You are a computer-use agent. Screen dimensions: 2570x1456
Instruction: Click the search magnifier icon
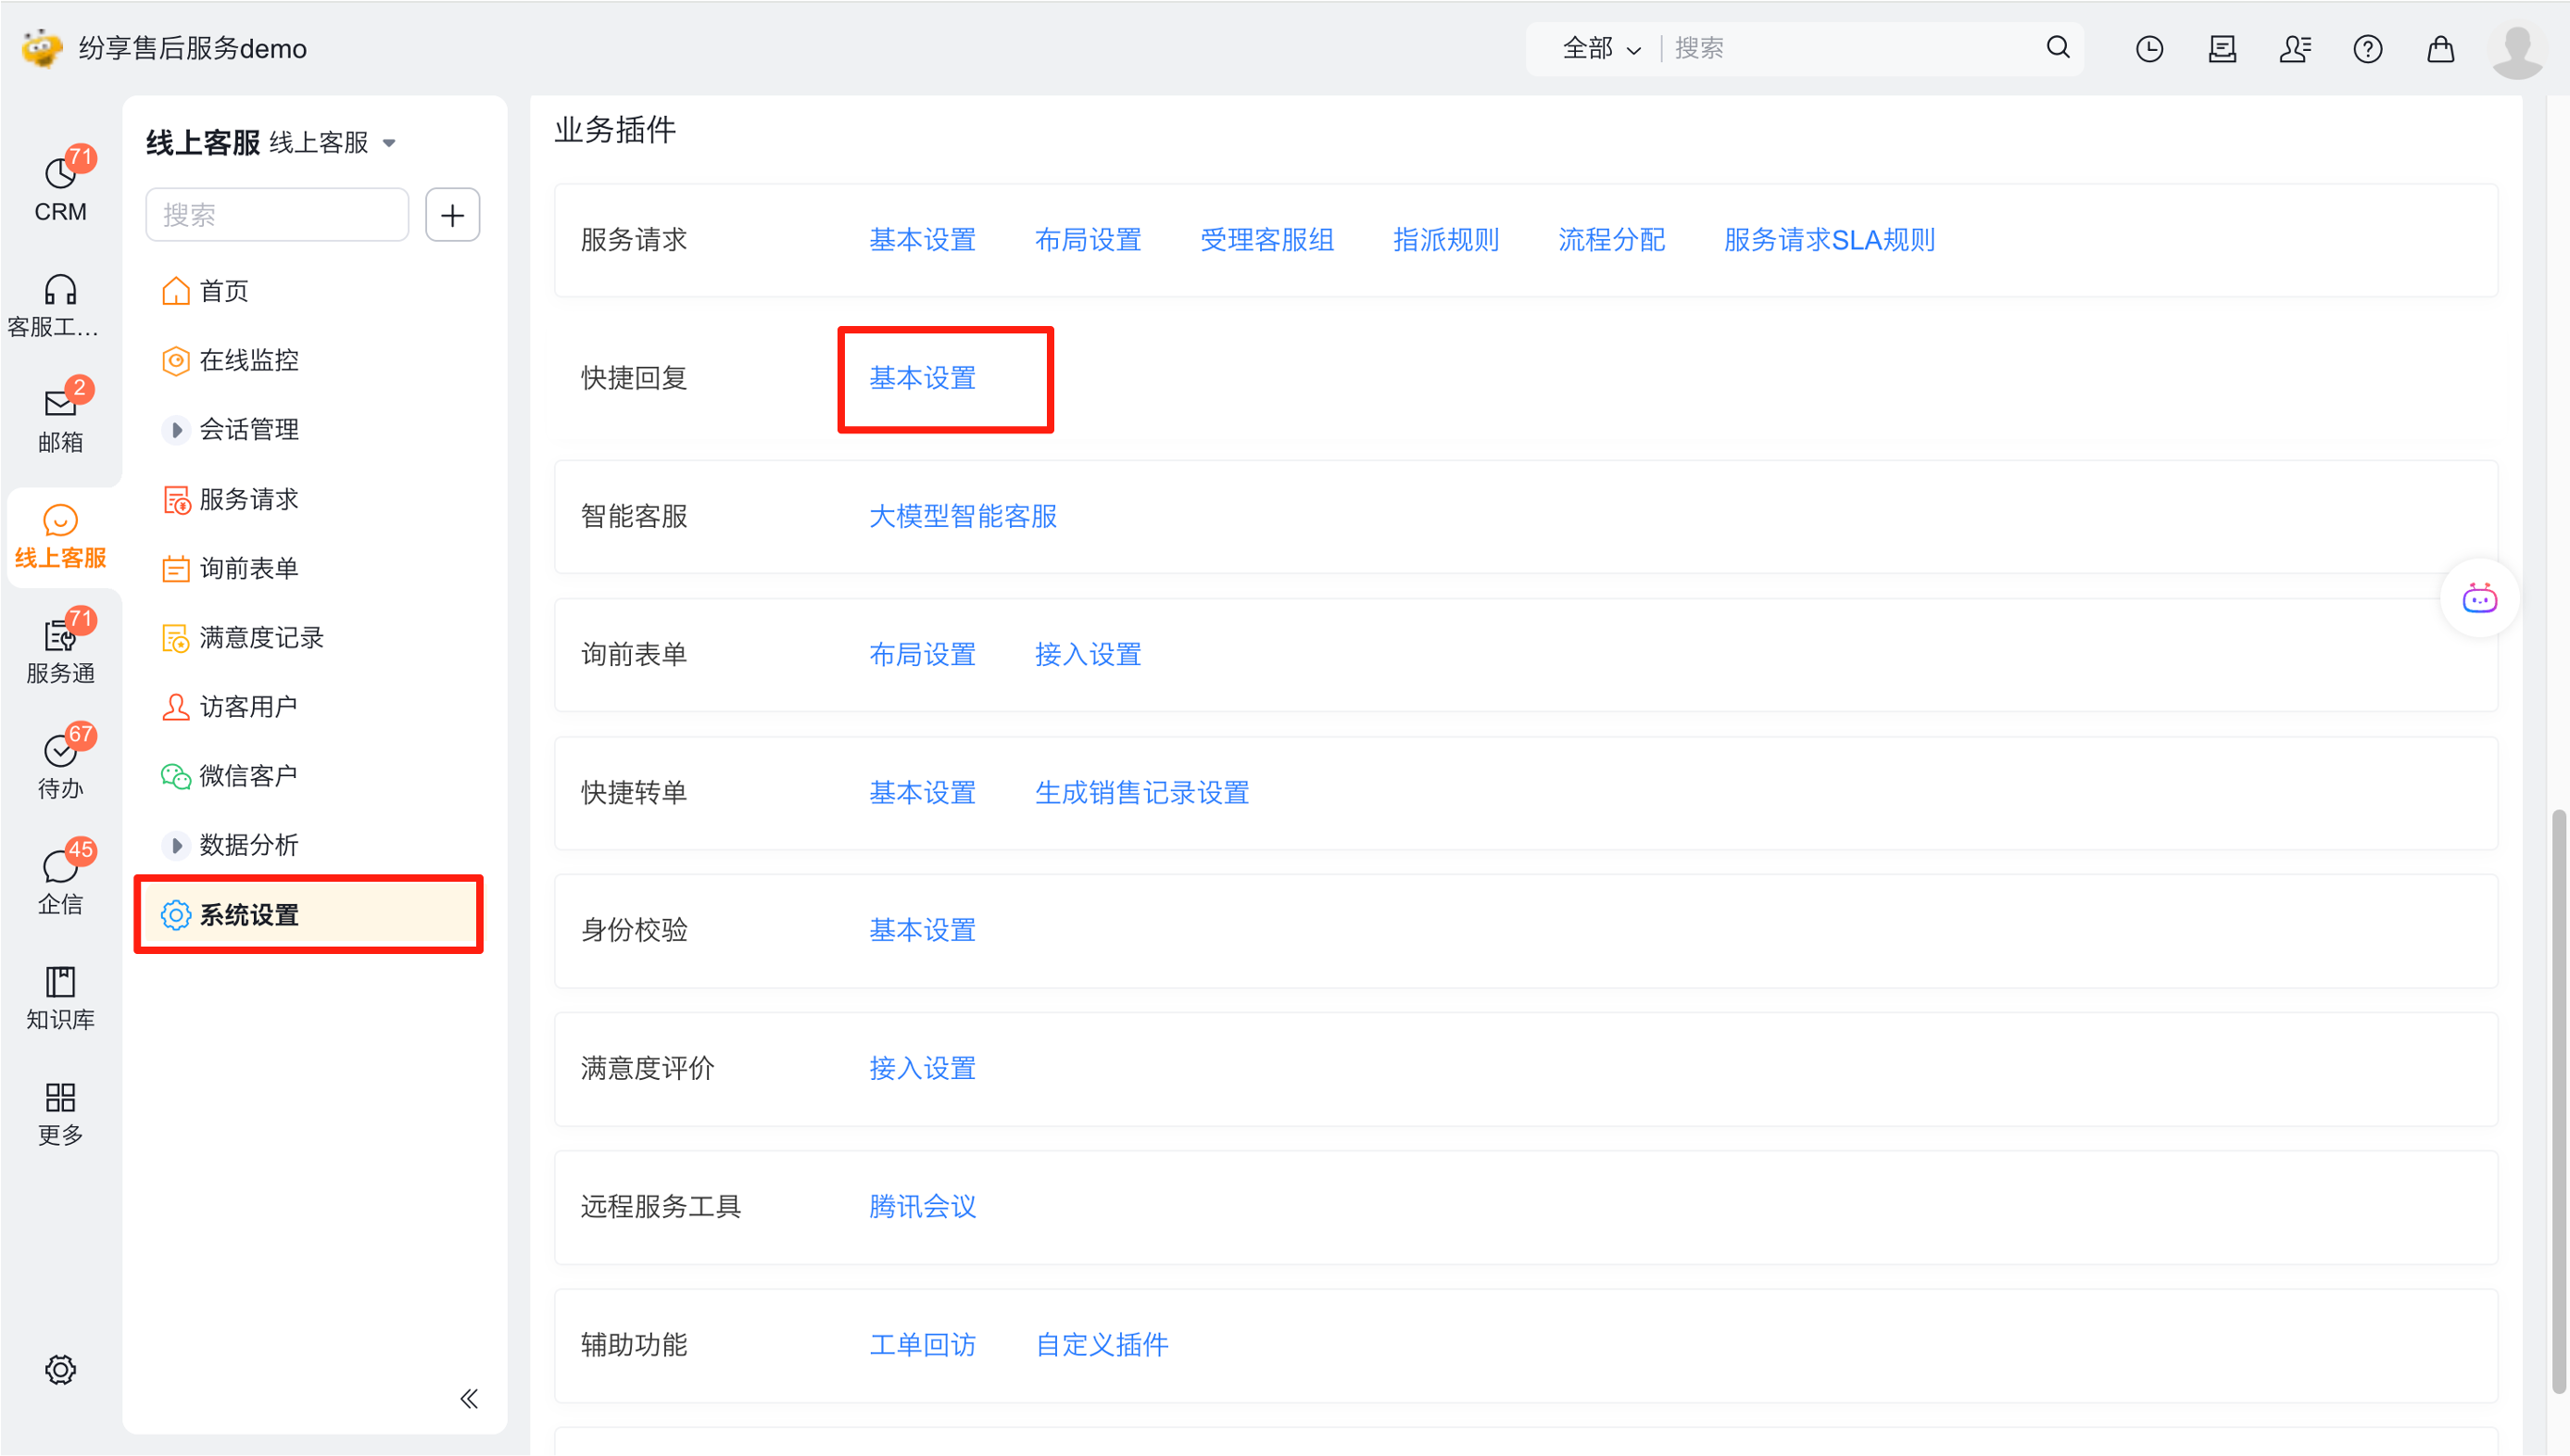[2057, 47]
